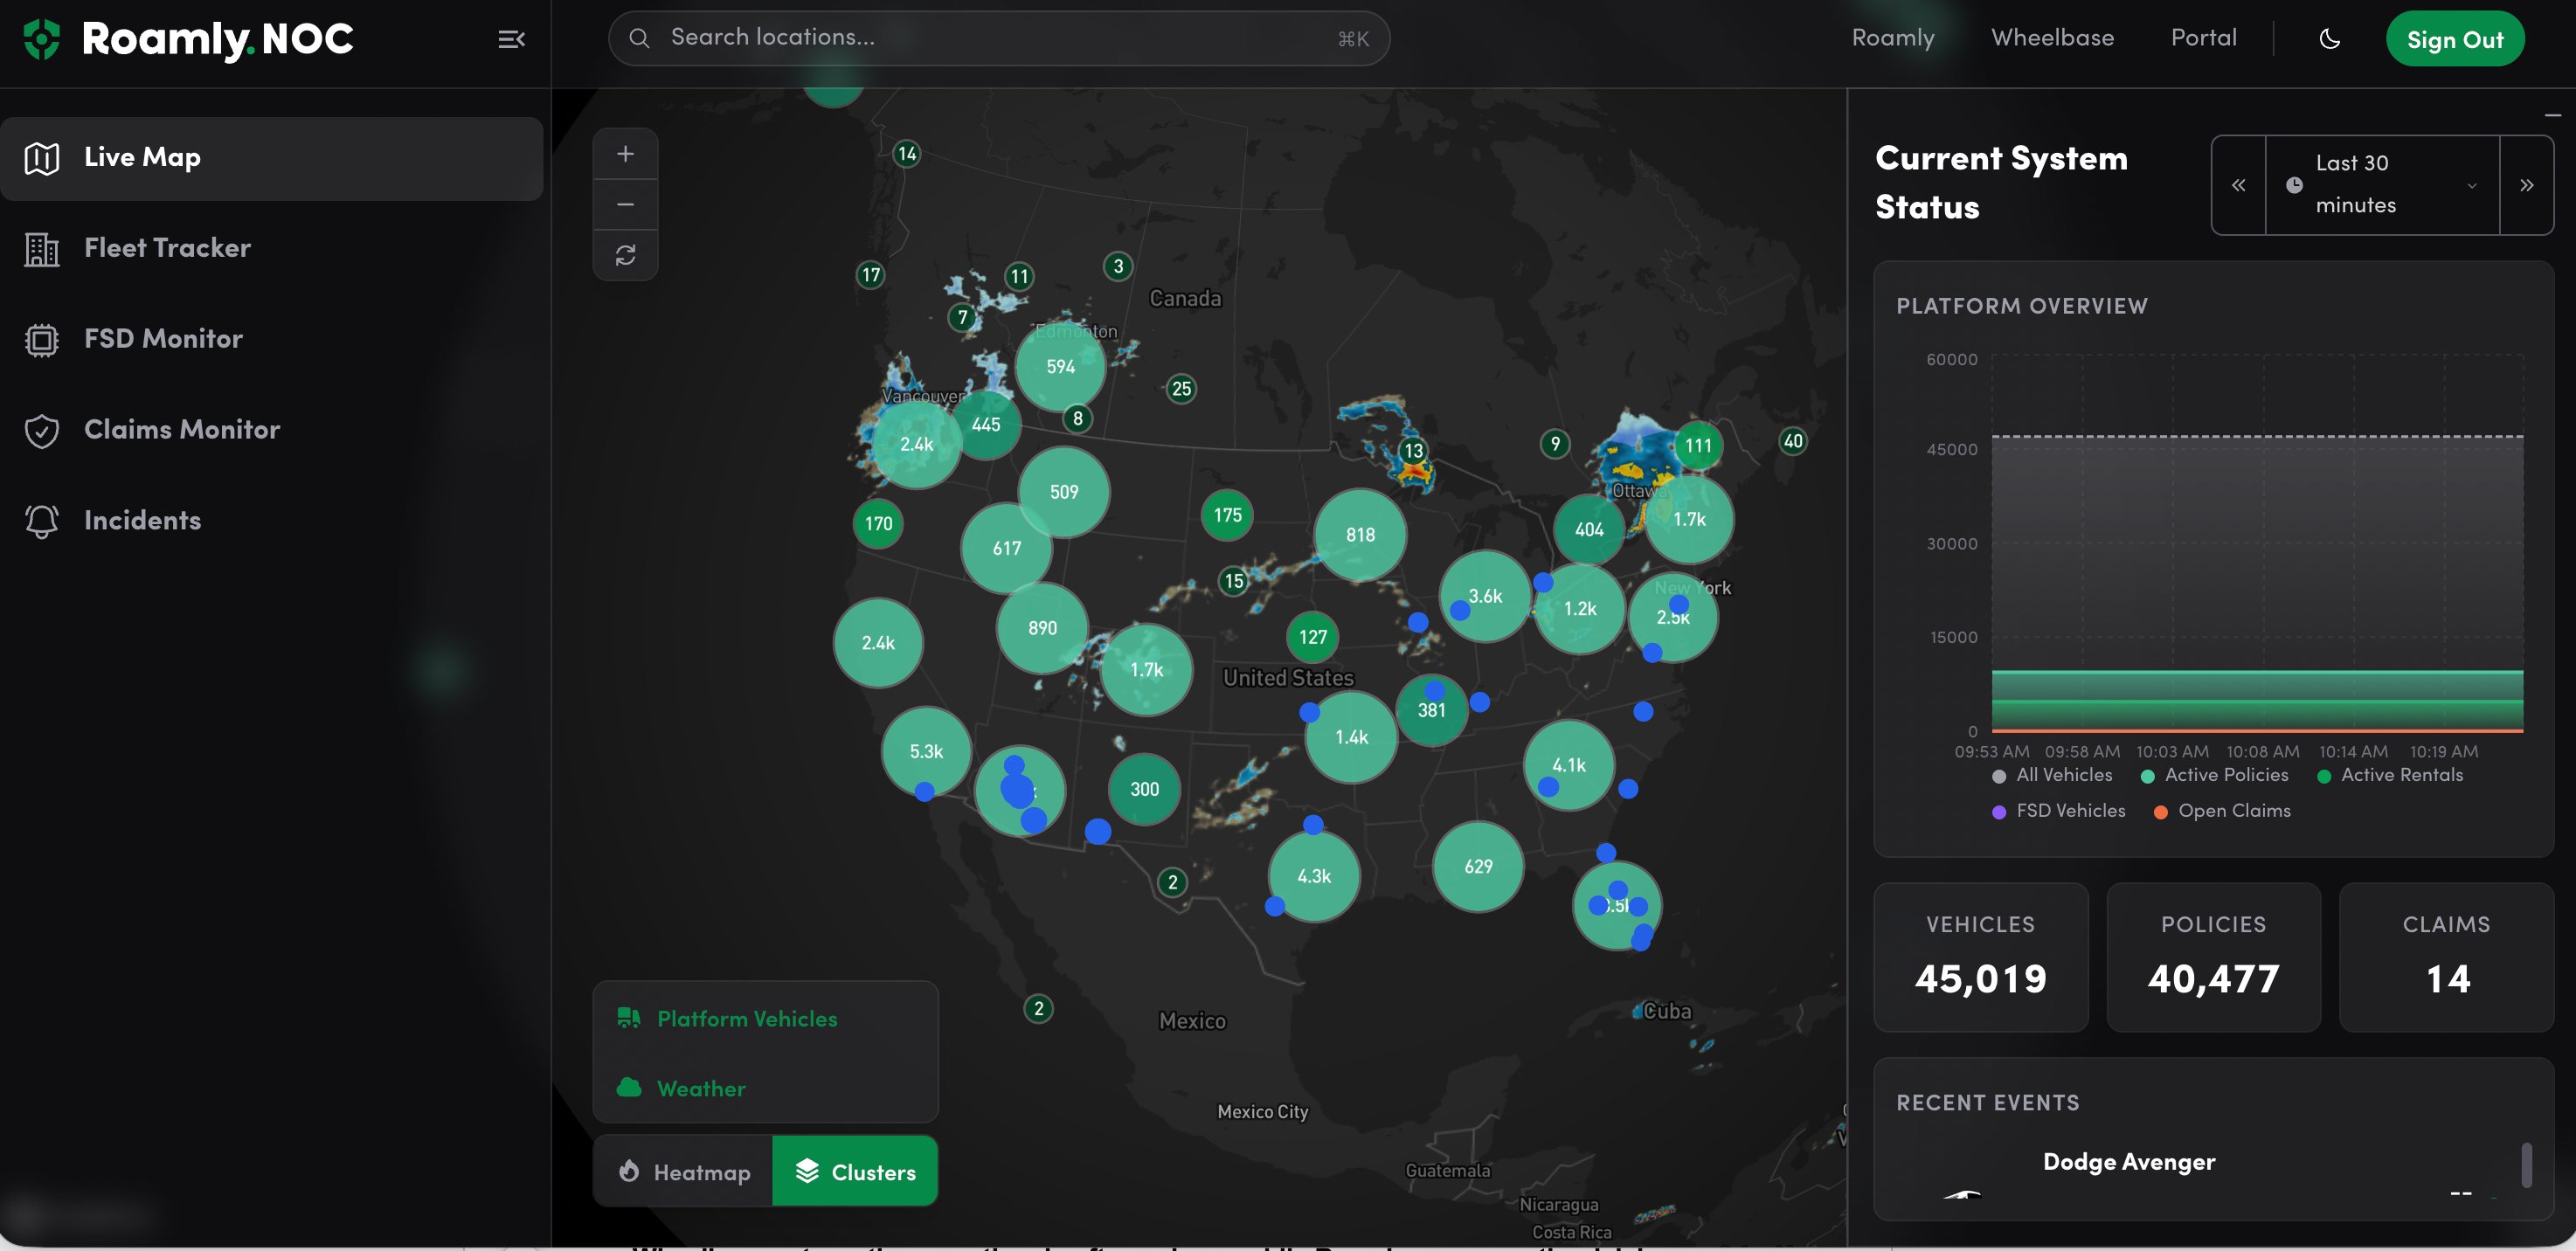The image size is (2576, 1251).
Task: Toggle the Weather map layer
Action: pos(700,1088)
